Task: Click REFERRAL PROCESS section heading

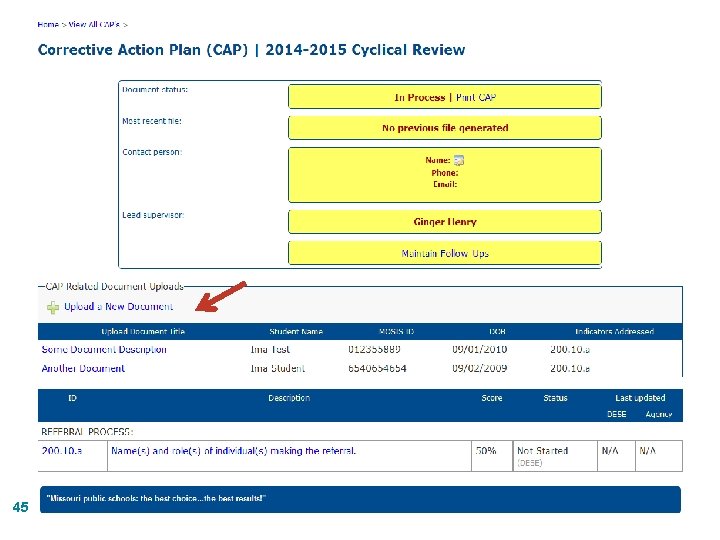Action: (87, 432)
